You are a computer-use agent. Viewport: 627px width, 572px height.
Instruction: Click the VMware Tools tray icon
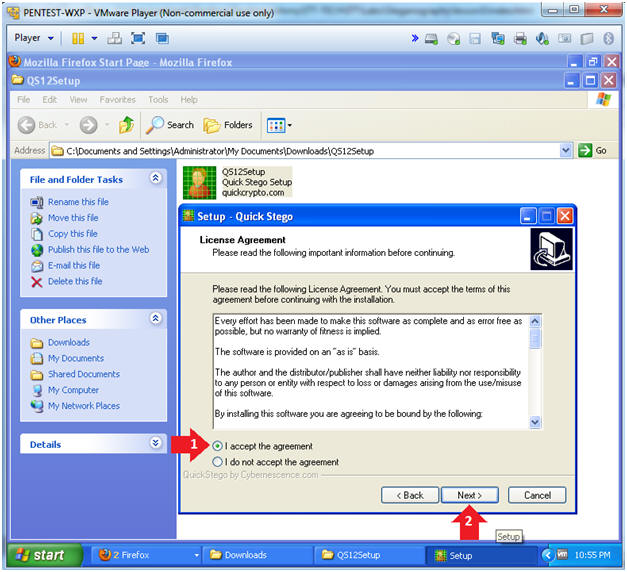[x=562, y=554]
